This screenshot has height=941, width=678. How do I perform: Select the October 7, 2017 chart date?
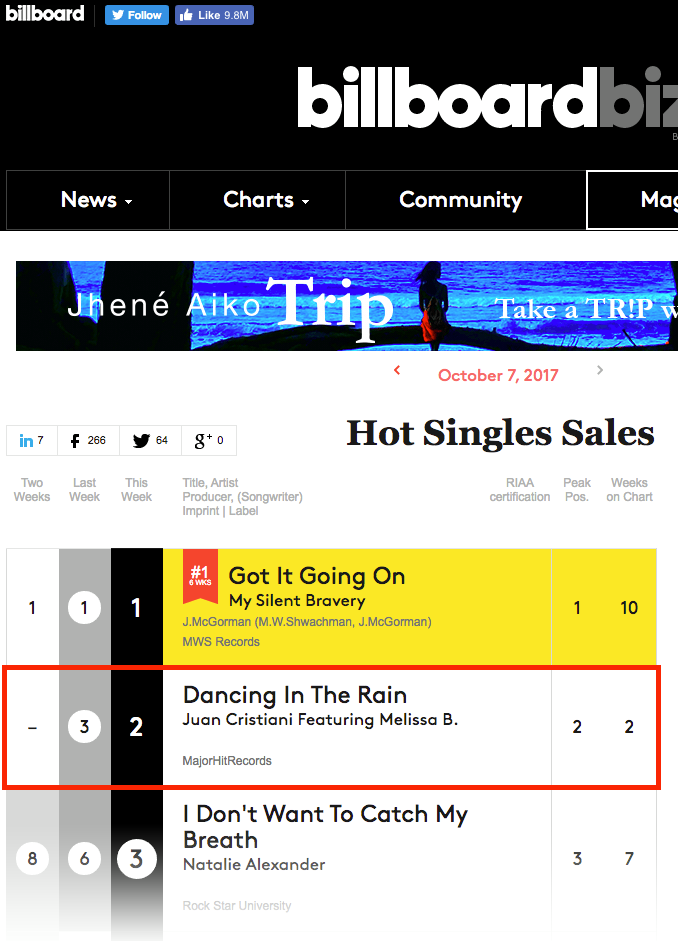tap(498, 376)
